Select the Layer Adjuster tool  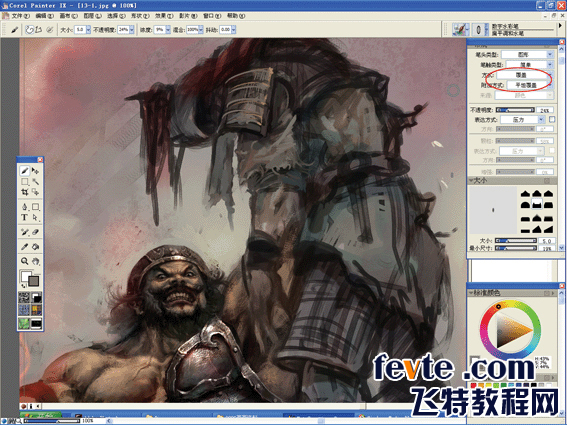[x=35, y=170]
